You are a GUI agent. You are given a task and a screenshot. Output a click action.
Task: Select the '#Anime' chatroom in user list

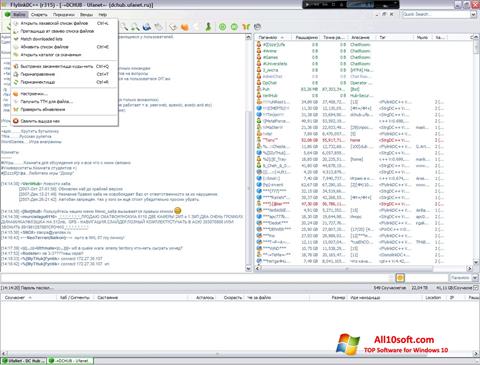[270, 51]
